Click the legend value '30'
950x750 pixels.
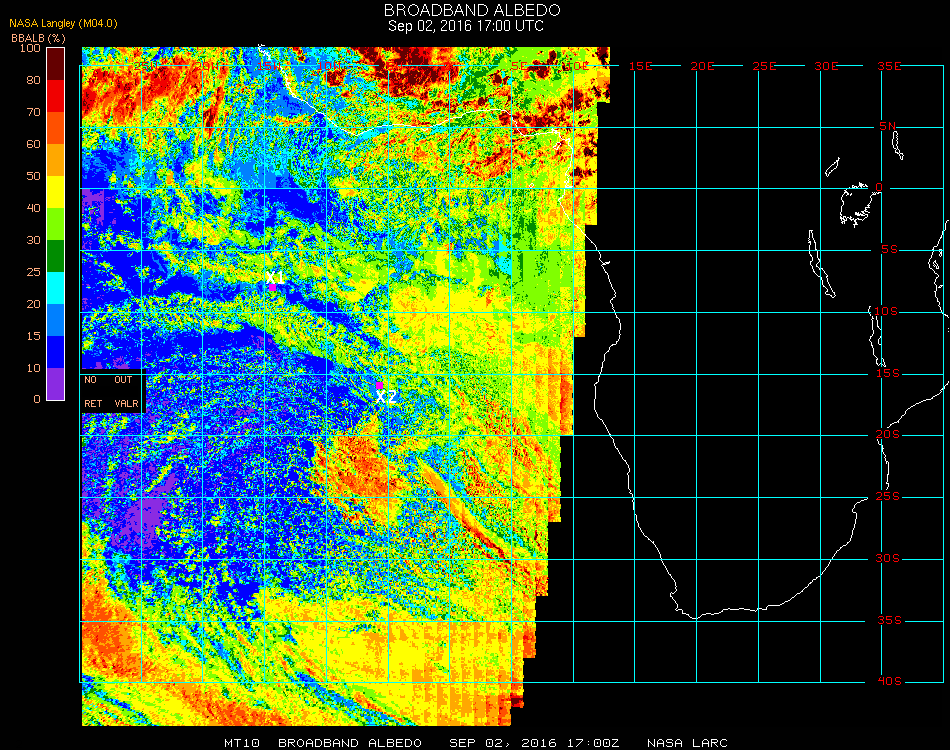[x=33, y=241]
